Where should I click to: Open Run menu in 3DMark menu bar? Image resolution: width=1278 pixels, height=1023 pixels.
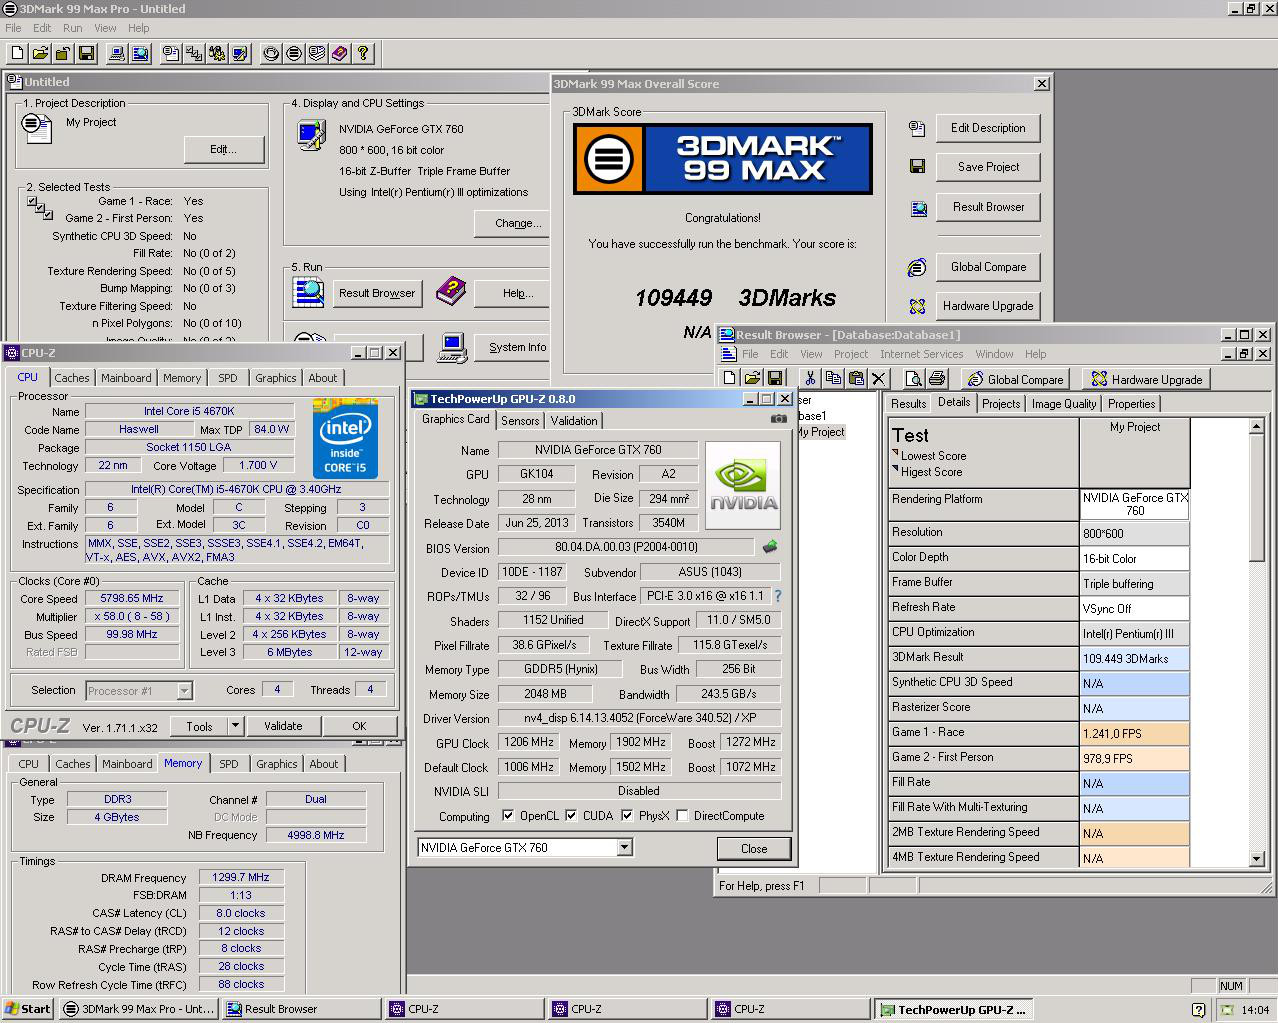point(72,28)
